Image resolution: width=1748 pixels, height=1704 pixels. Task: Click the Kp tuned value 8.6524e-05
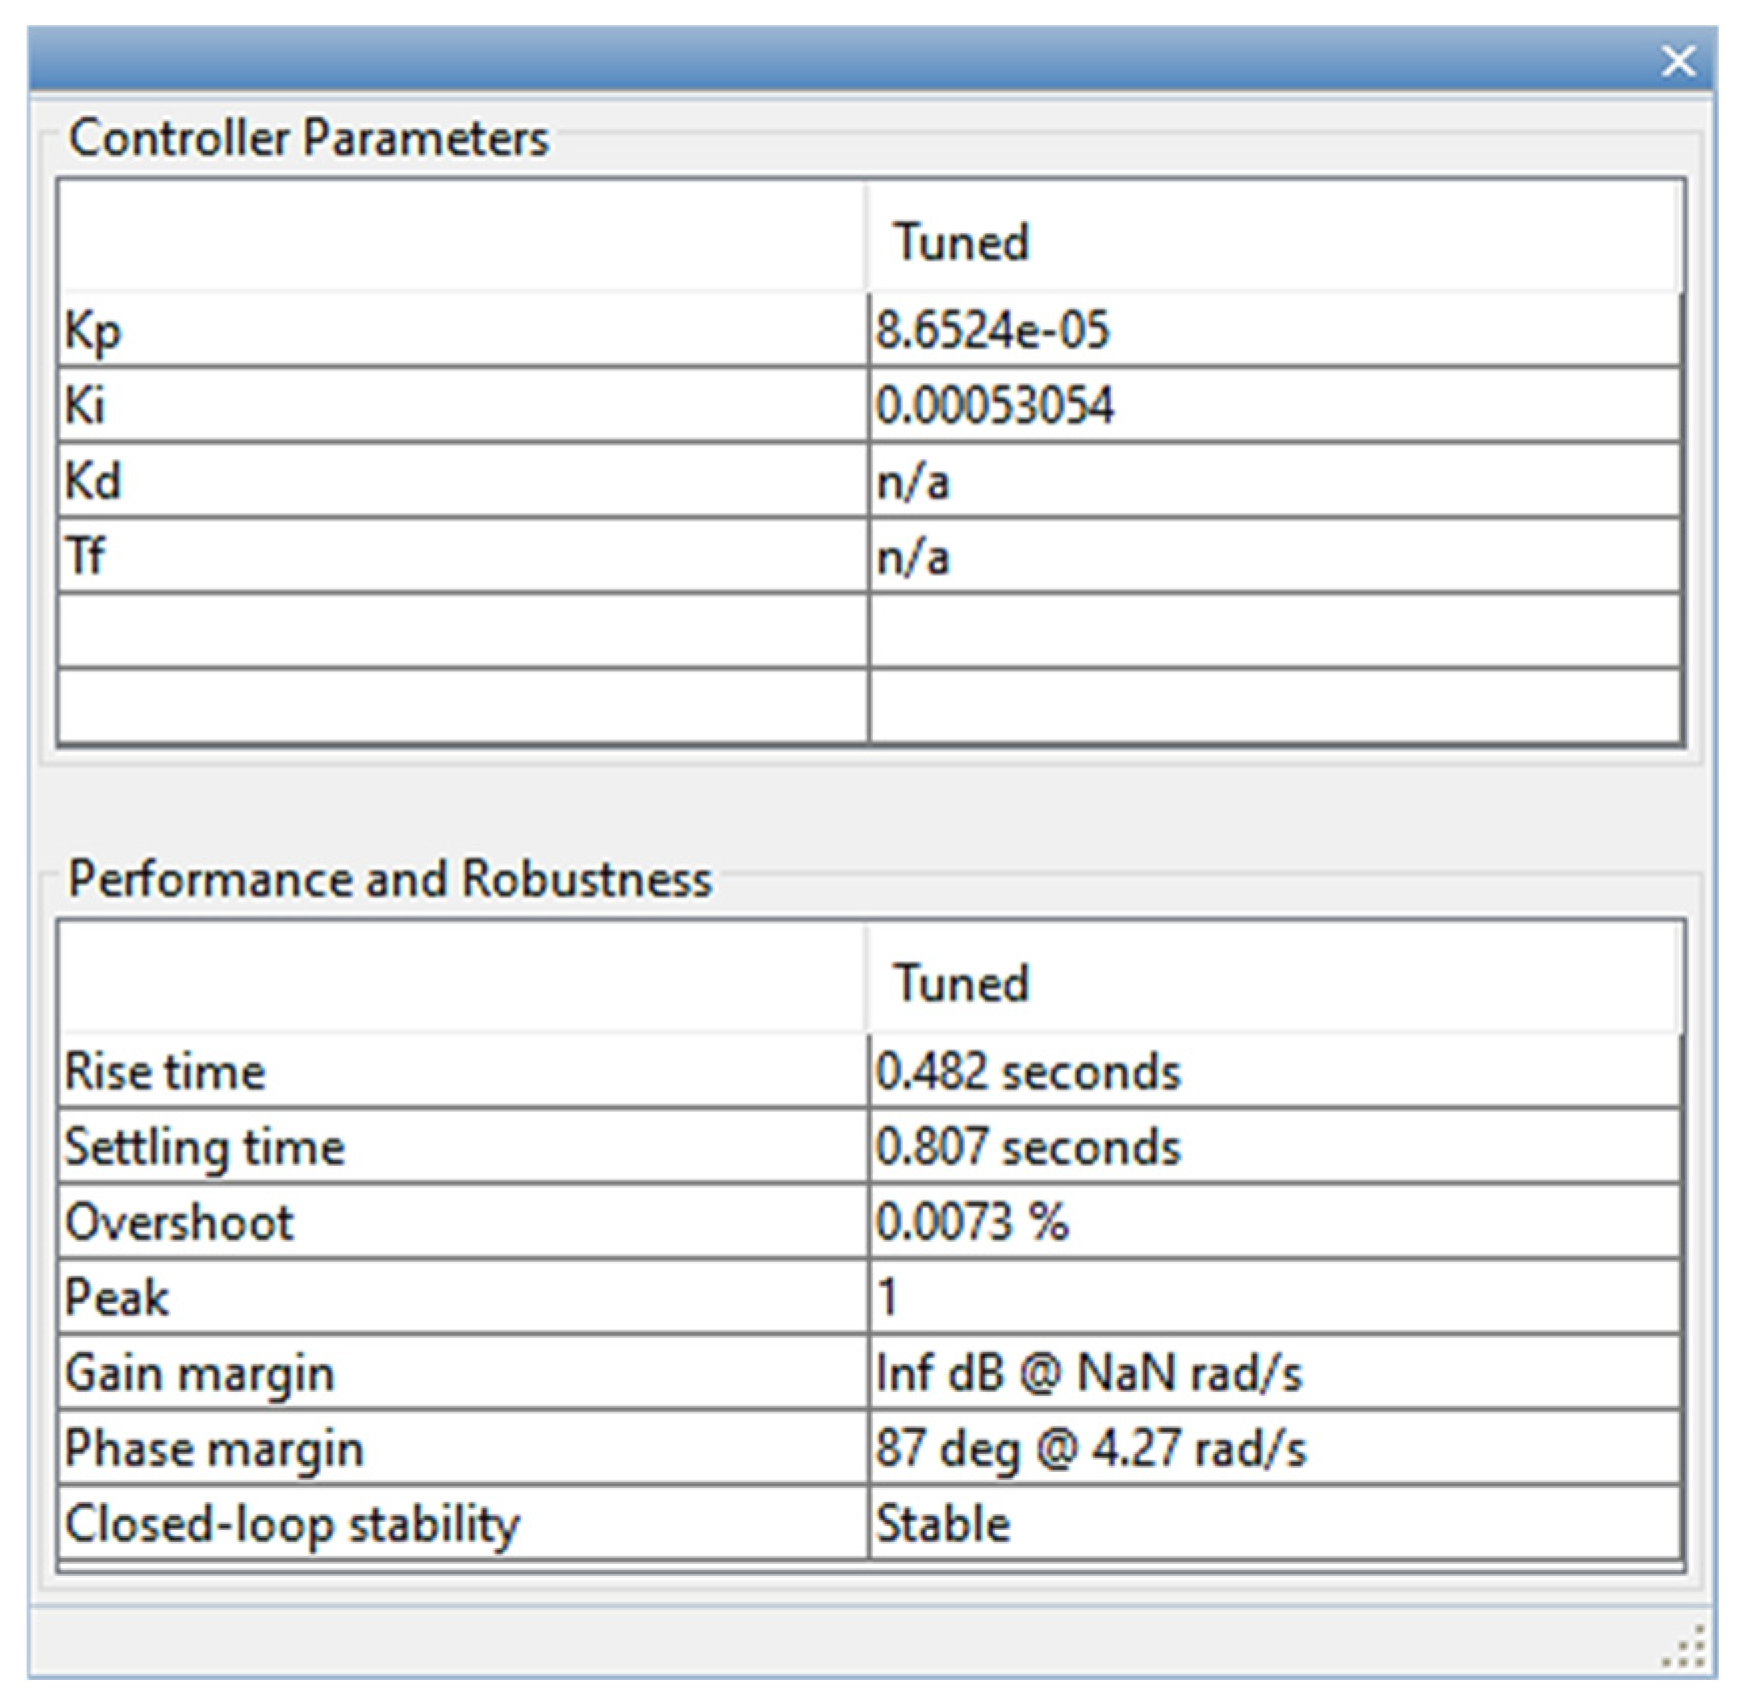[993, 330]
